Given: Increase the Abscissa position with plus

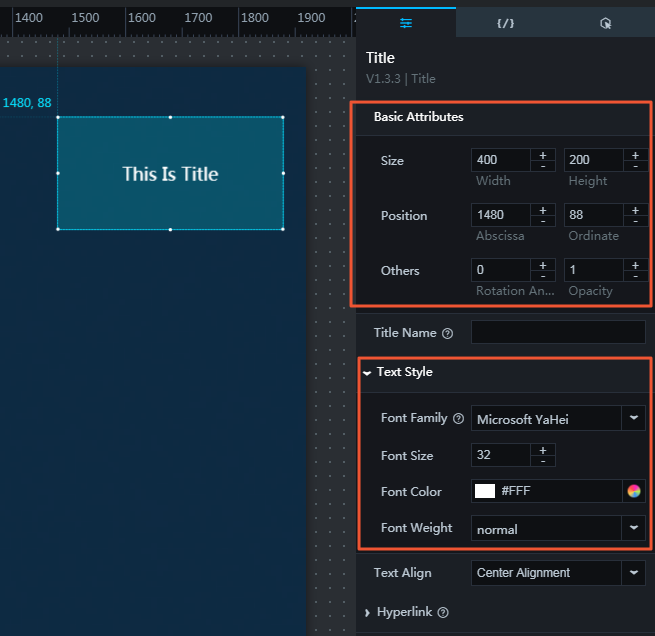Looking at the screenshot, I should tap(543, 210).
